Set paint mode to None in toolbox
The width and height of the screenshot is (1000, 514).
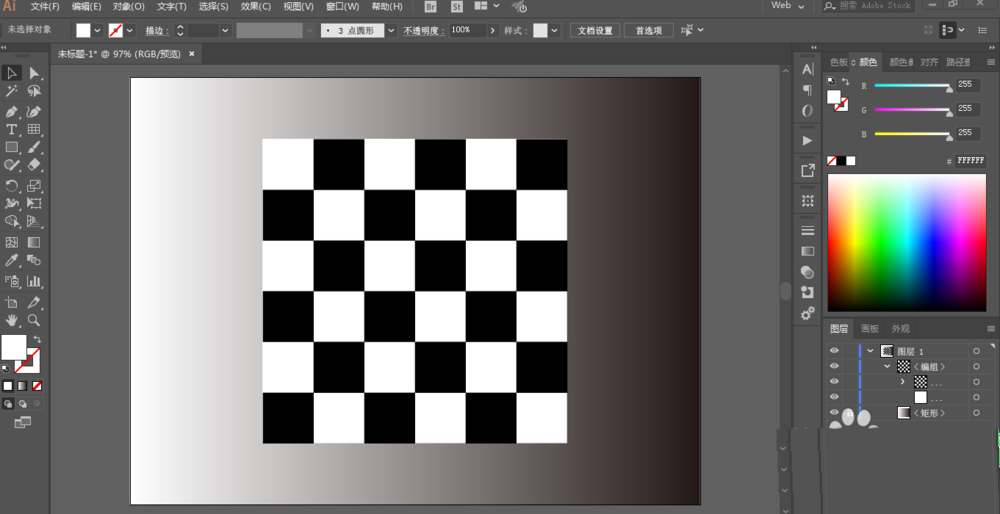pos(37,386)
